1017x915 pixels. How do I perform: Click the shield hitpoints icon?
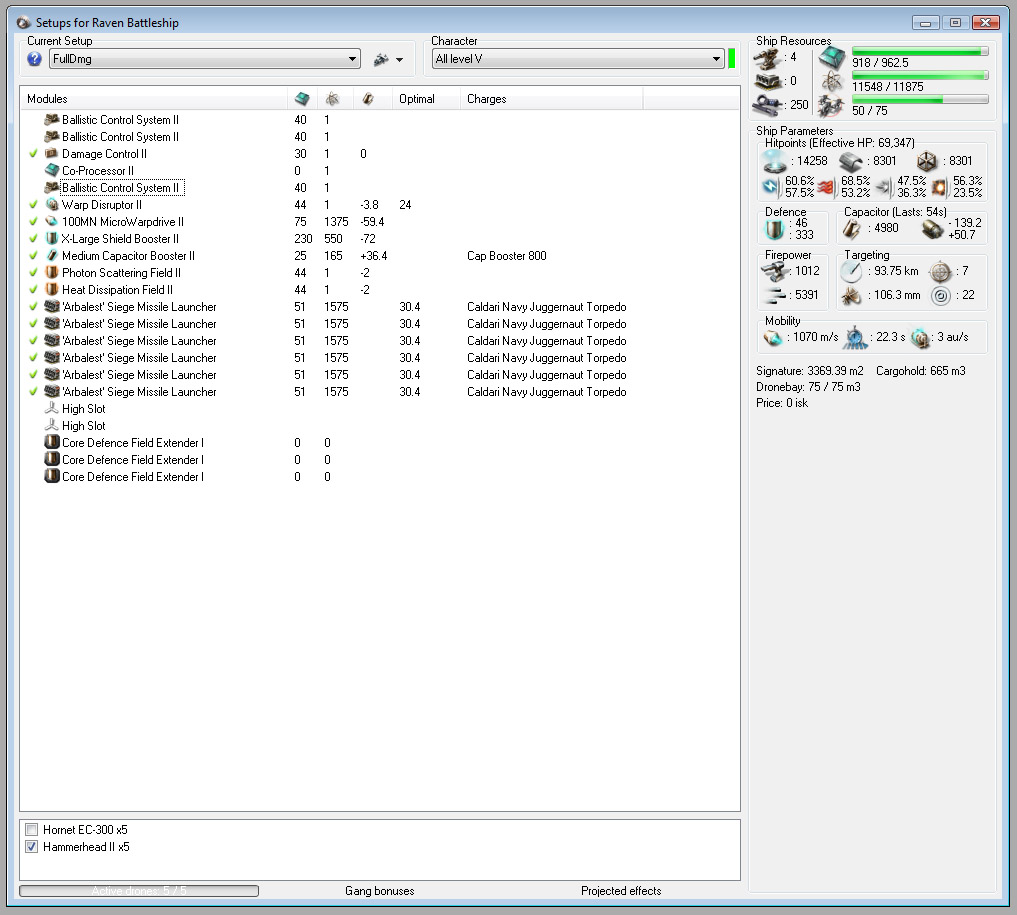[x=775, y=161]
